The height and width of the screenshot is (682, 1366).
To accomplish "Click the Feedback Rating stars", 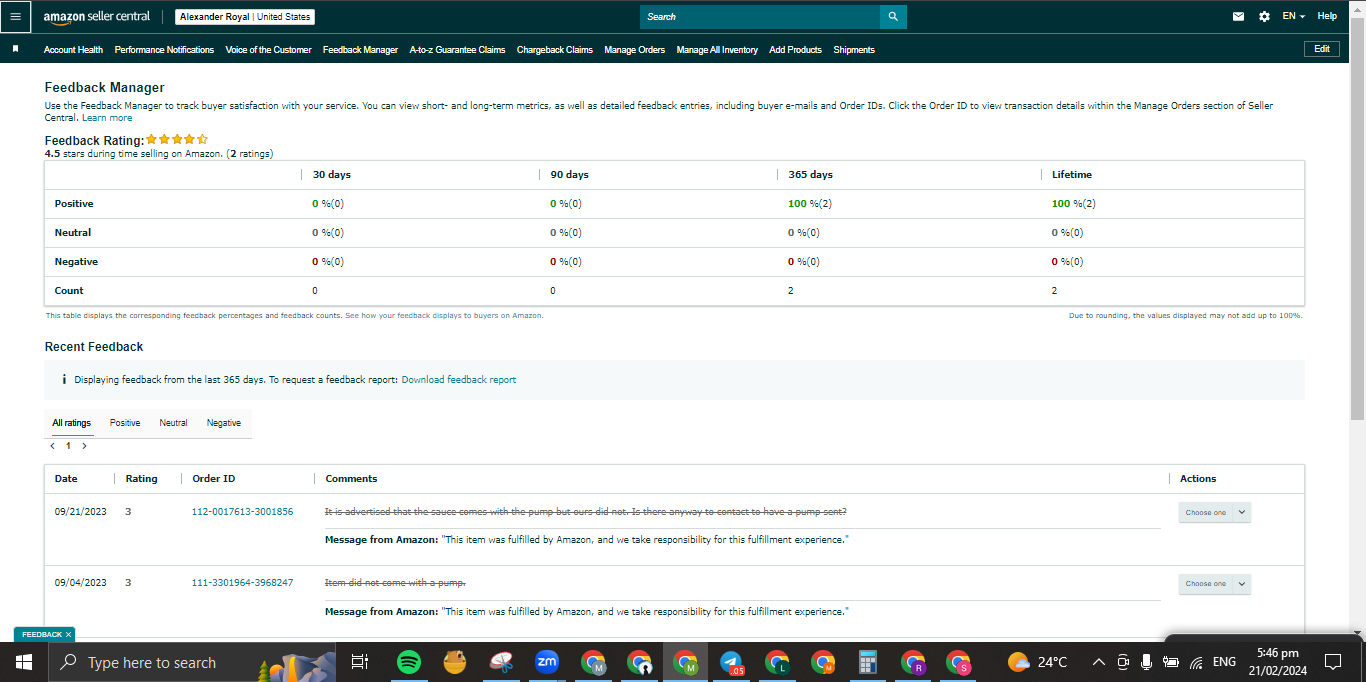I will [x=177, y=140].
